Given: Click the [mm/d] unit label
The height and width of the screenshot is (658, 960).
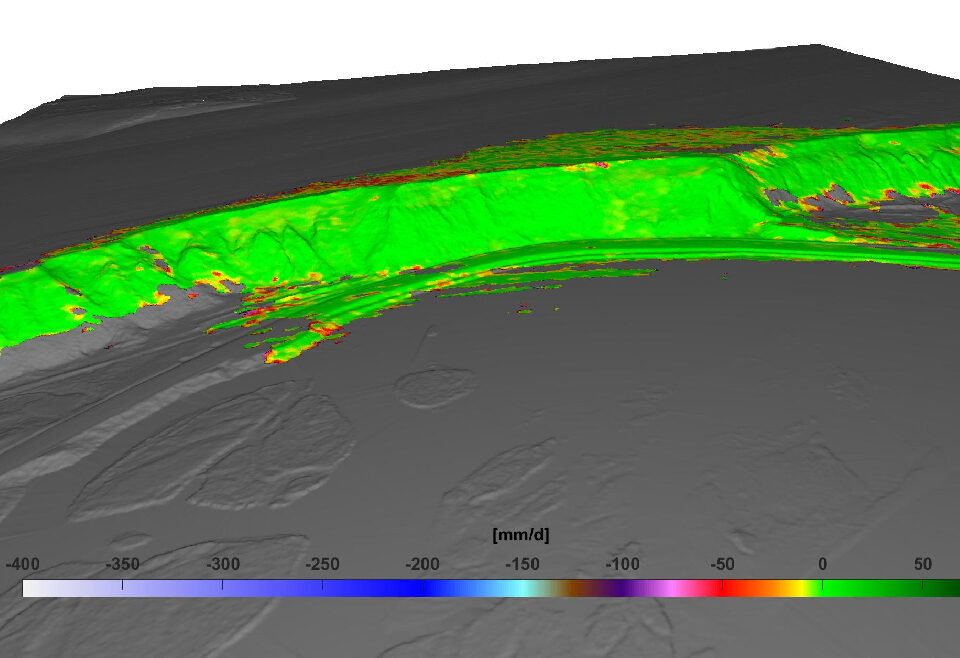Looking at the screenshot, I should (521, 536).
